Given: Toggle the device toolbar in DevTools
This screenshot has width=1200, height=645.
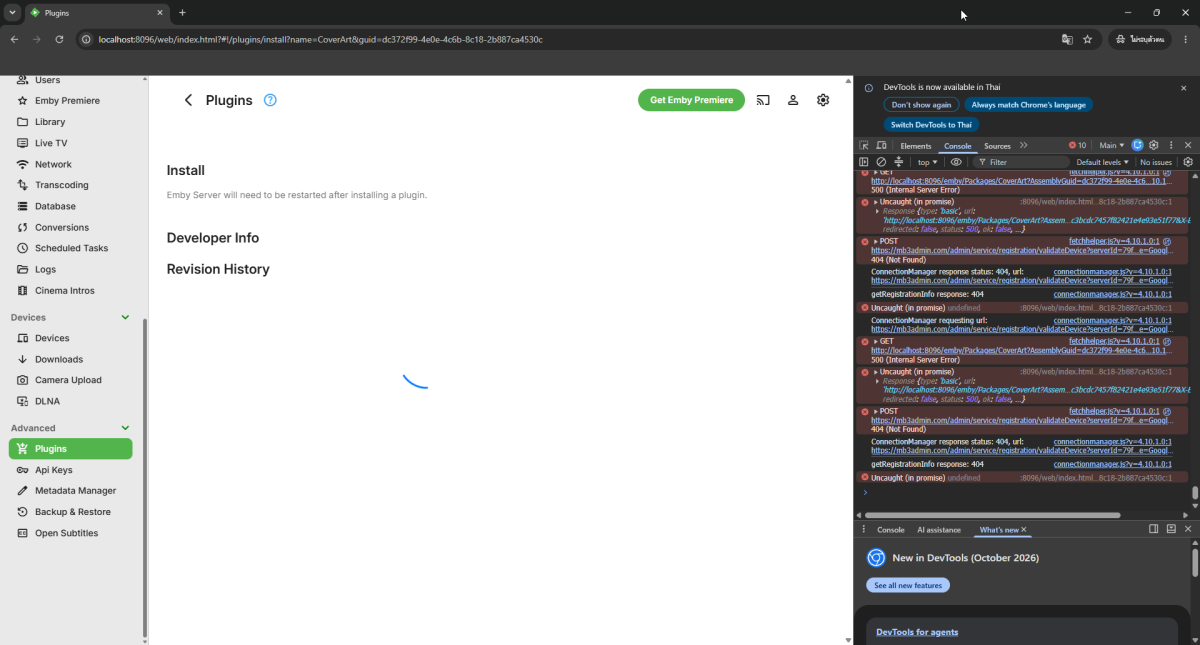Looking at the screenshot, I should click(x=881, y=145).
